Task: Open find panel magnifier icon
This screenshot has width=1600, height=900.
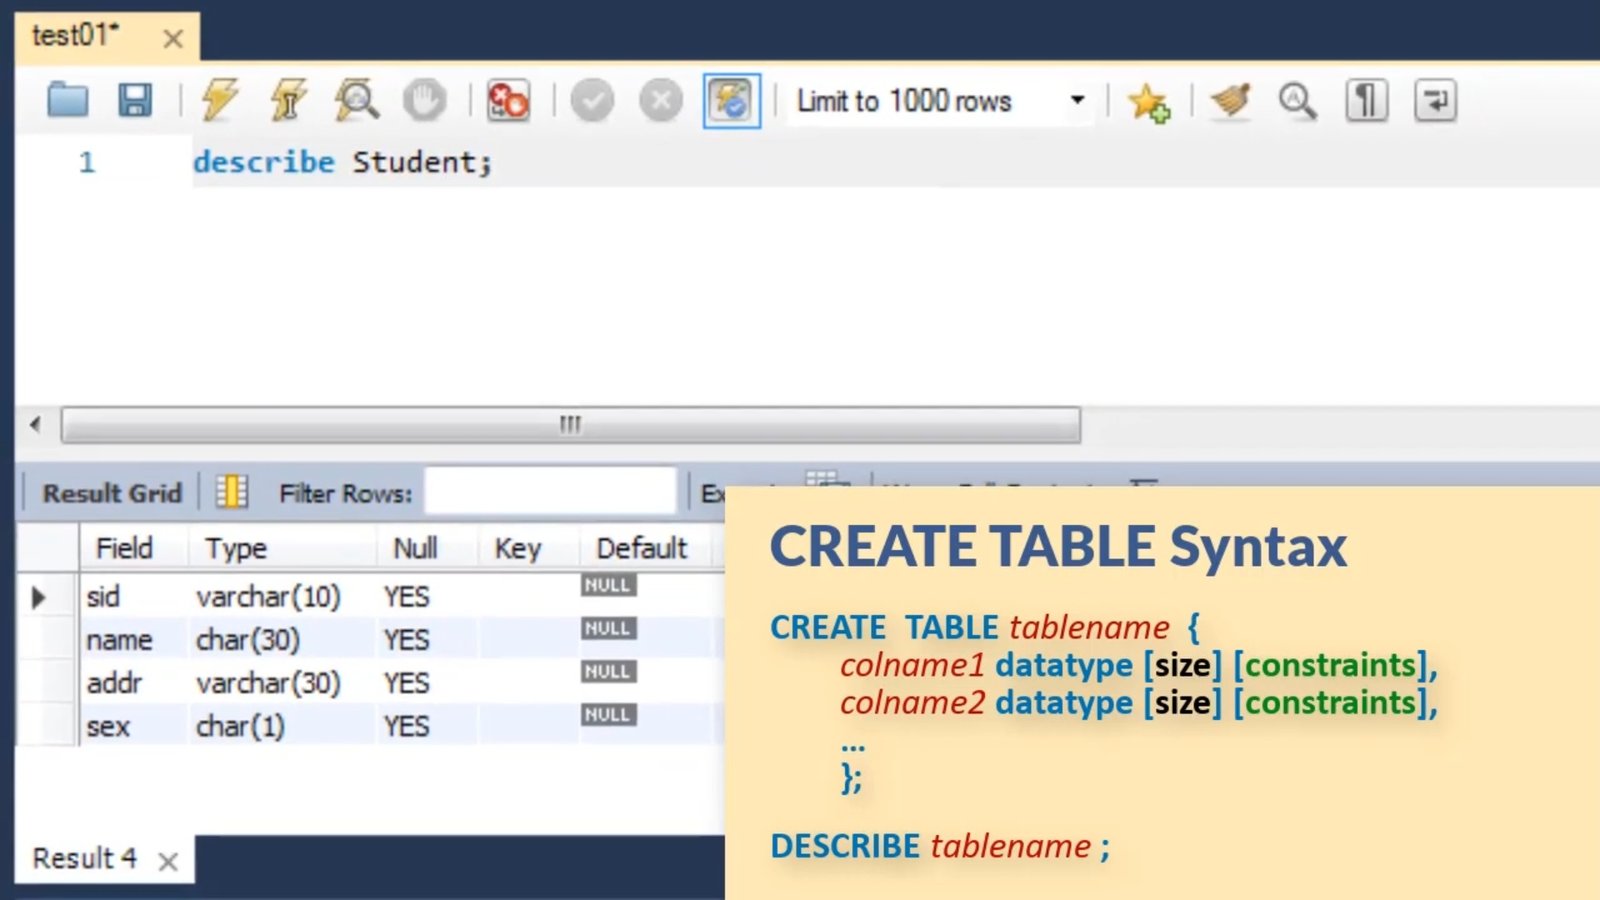Action: [1298, 101]
